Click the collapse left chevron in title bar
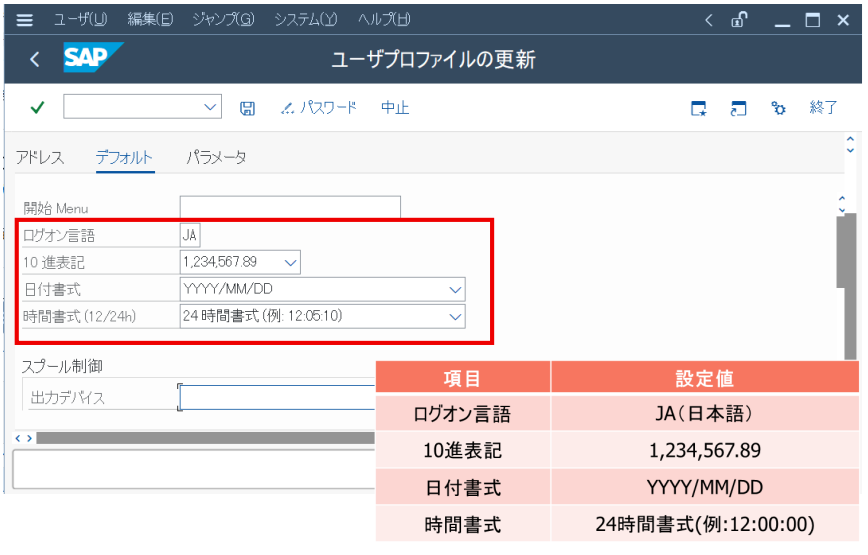Screen dimensions: 868x555 click(709, 20)
